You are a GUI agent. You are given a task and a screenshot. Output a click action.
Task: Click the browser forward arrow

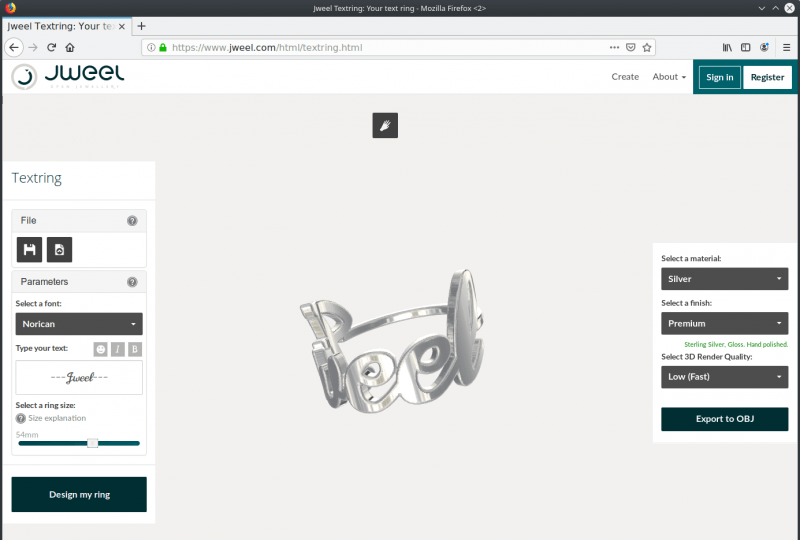click(33, 47)
